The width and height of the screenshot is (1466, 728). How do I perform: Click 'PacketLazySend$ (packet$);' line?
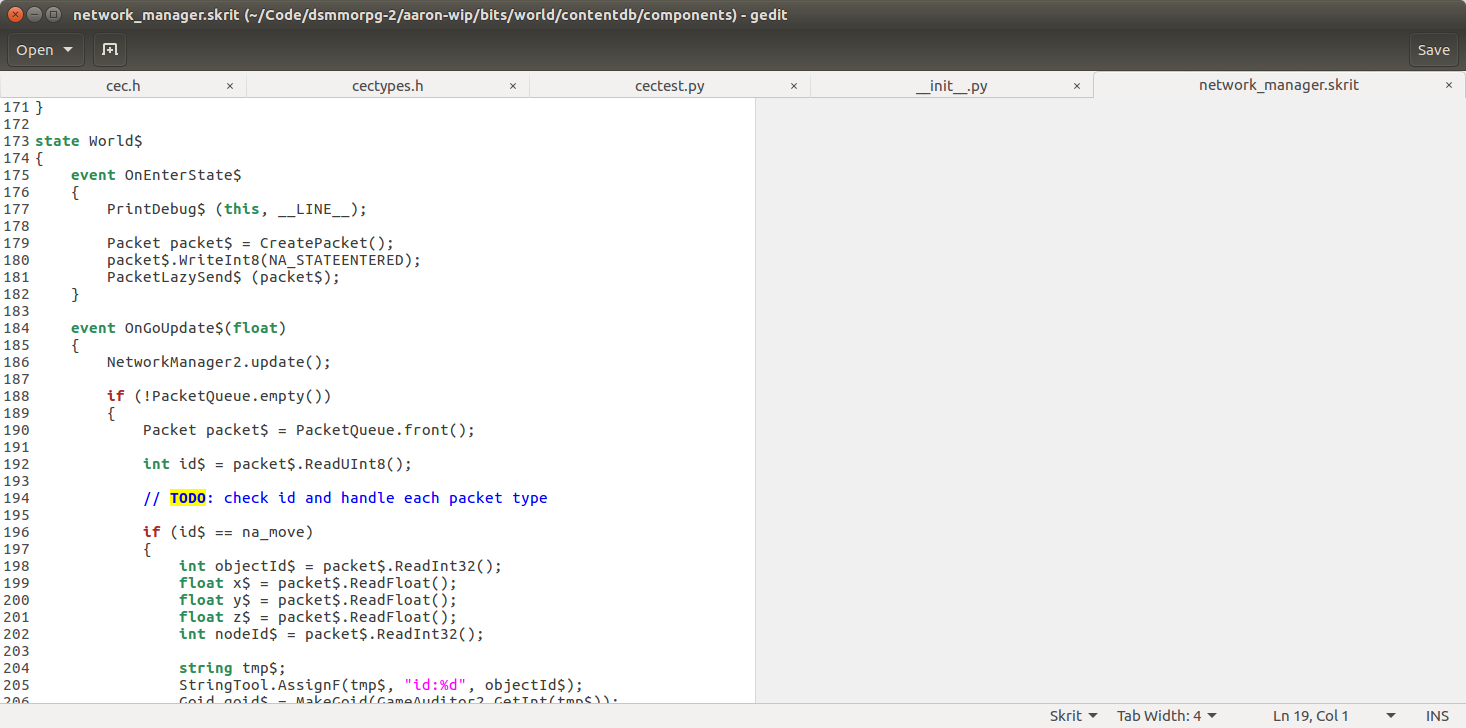224,277
